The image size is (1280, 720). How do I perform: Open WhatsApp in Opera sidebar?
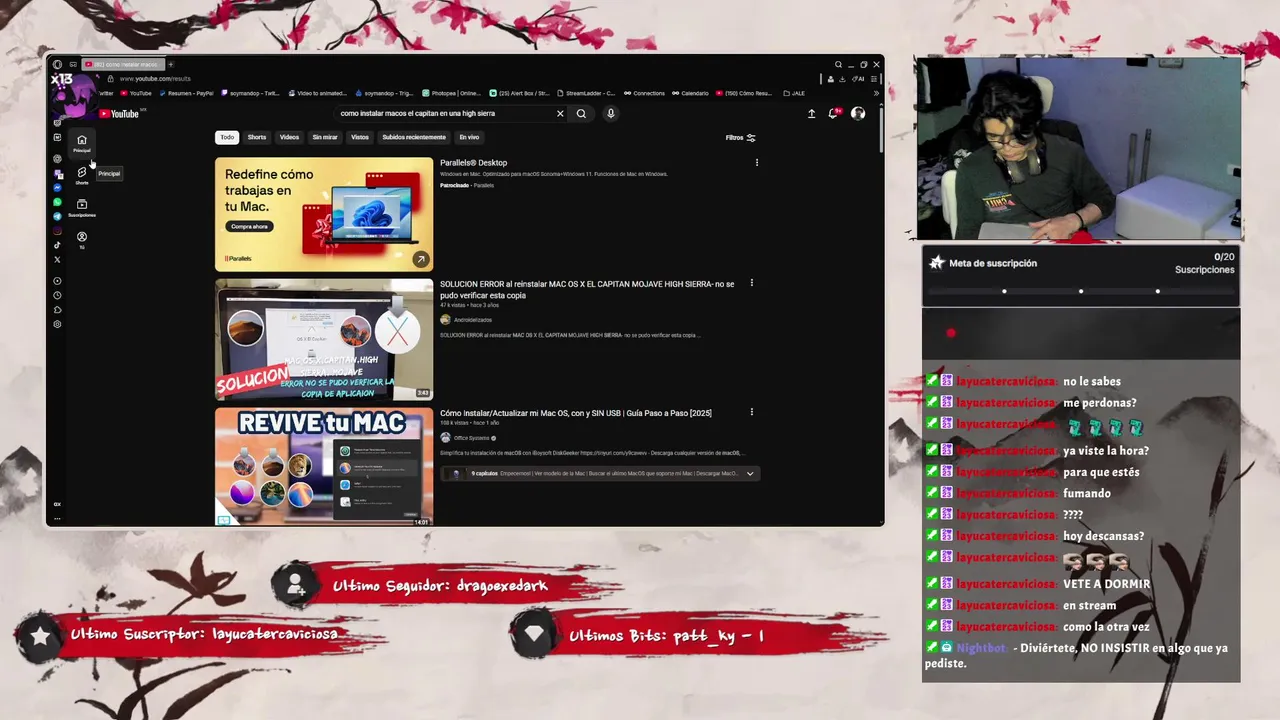[x=57, y=202]
